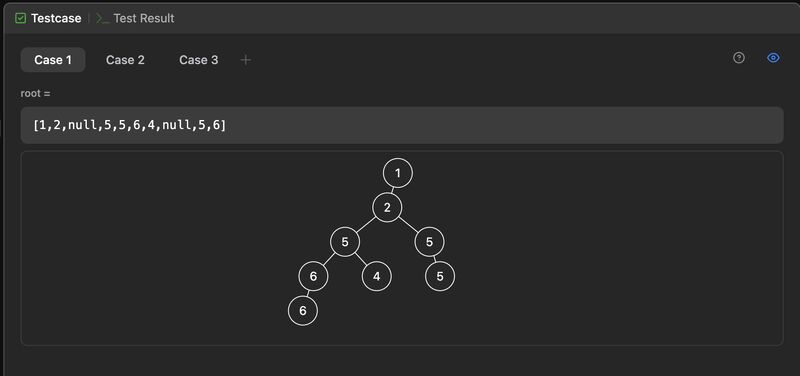Switch to the Testcase tab
This screenshot has height=376, width=800.
(x=48, y=18)
